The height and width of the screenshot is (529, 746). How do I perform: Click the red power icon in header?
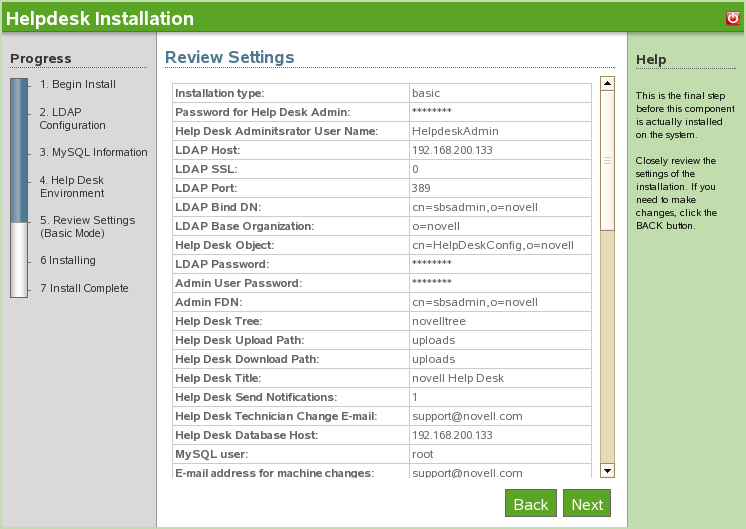pyautogui.click(x=732, y=18)
